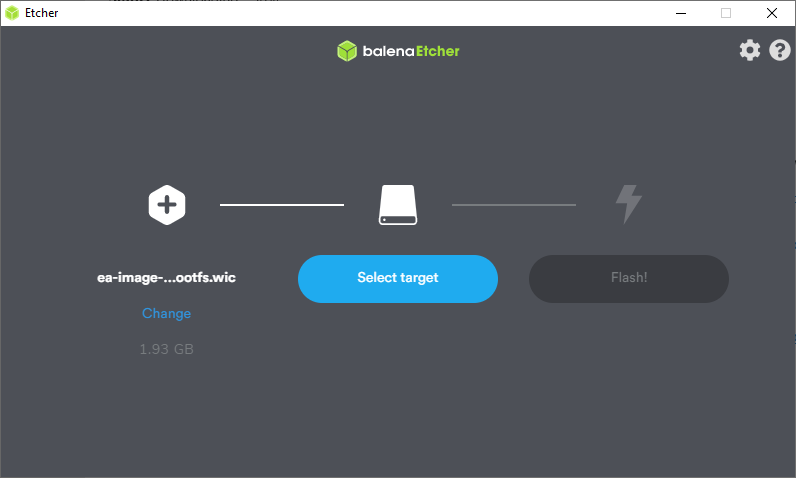The width and height of the screenshot is (796, 478).
Task: Click the lightning bolt flash icon
Action: (628, 204)
